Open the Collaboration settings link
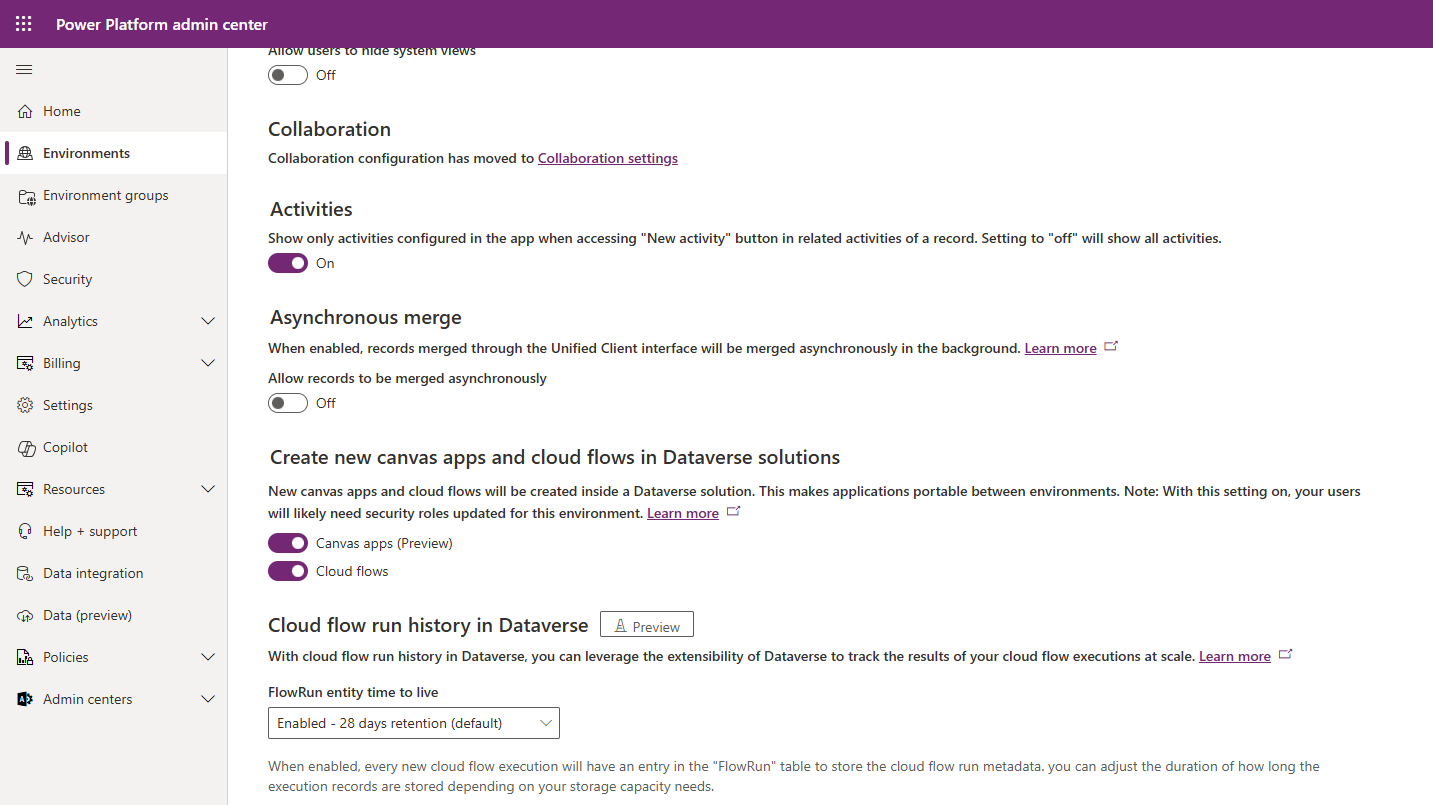This screenshot has height=805, width=1433. pos(607,158)
